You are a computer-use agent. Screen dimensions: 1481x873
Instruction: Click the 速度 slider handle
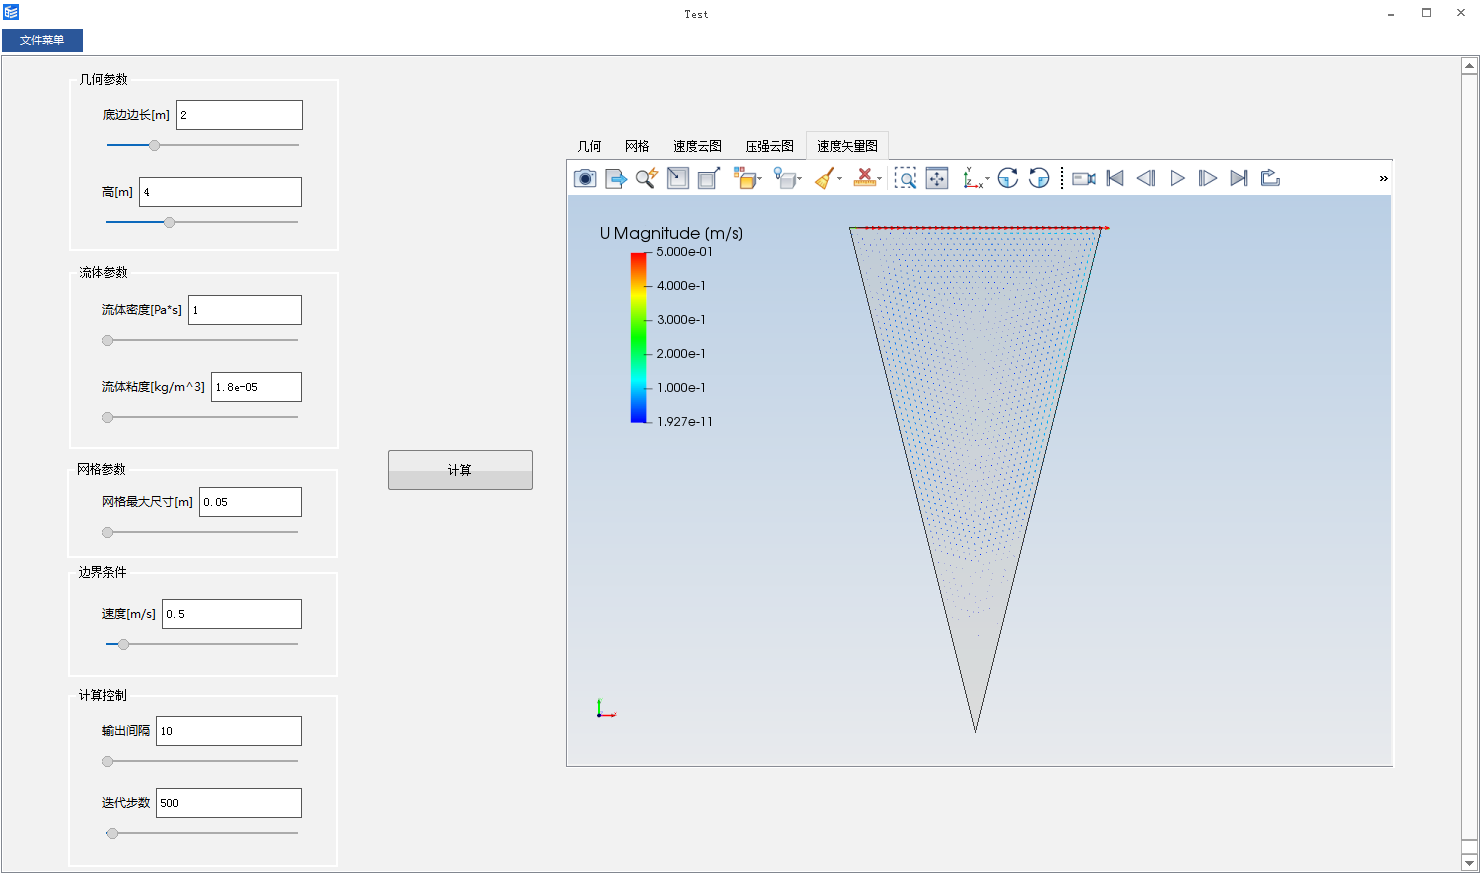click(x=124, y=644)
